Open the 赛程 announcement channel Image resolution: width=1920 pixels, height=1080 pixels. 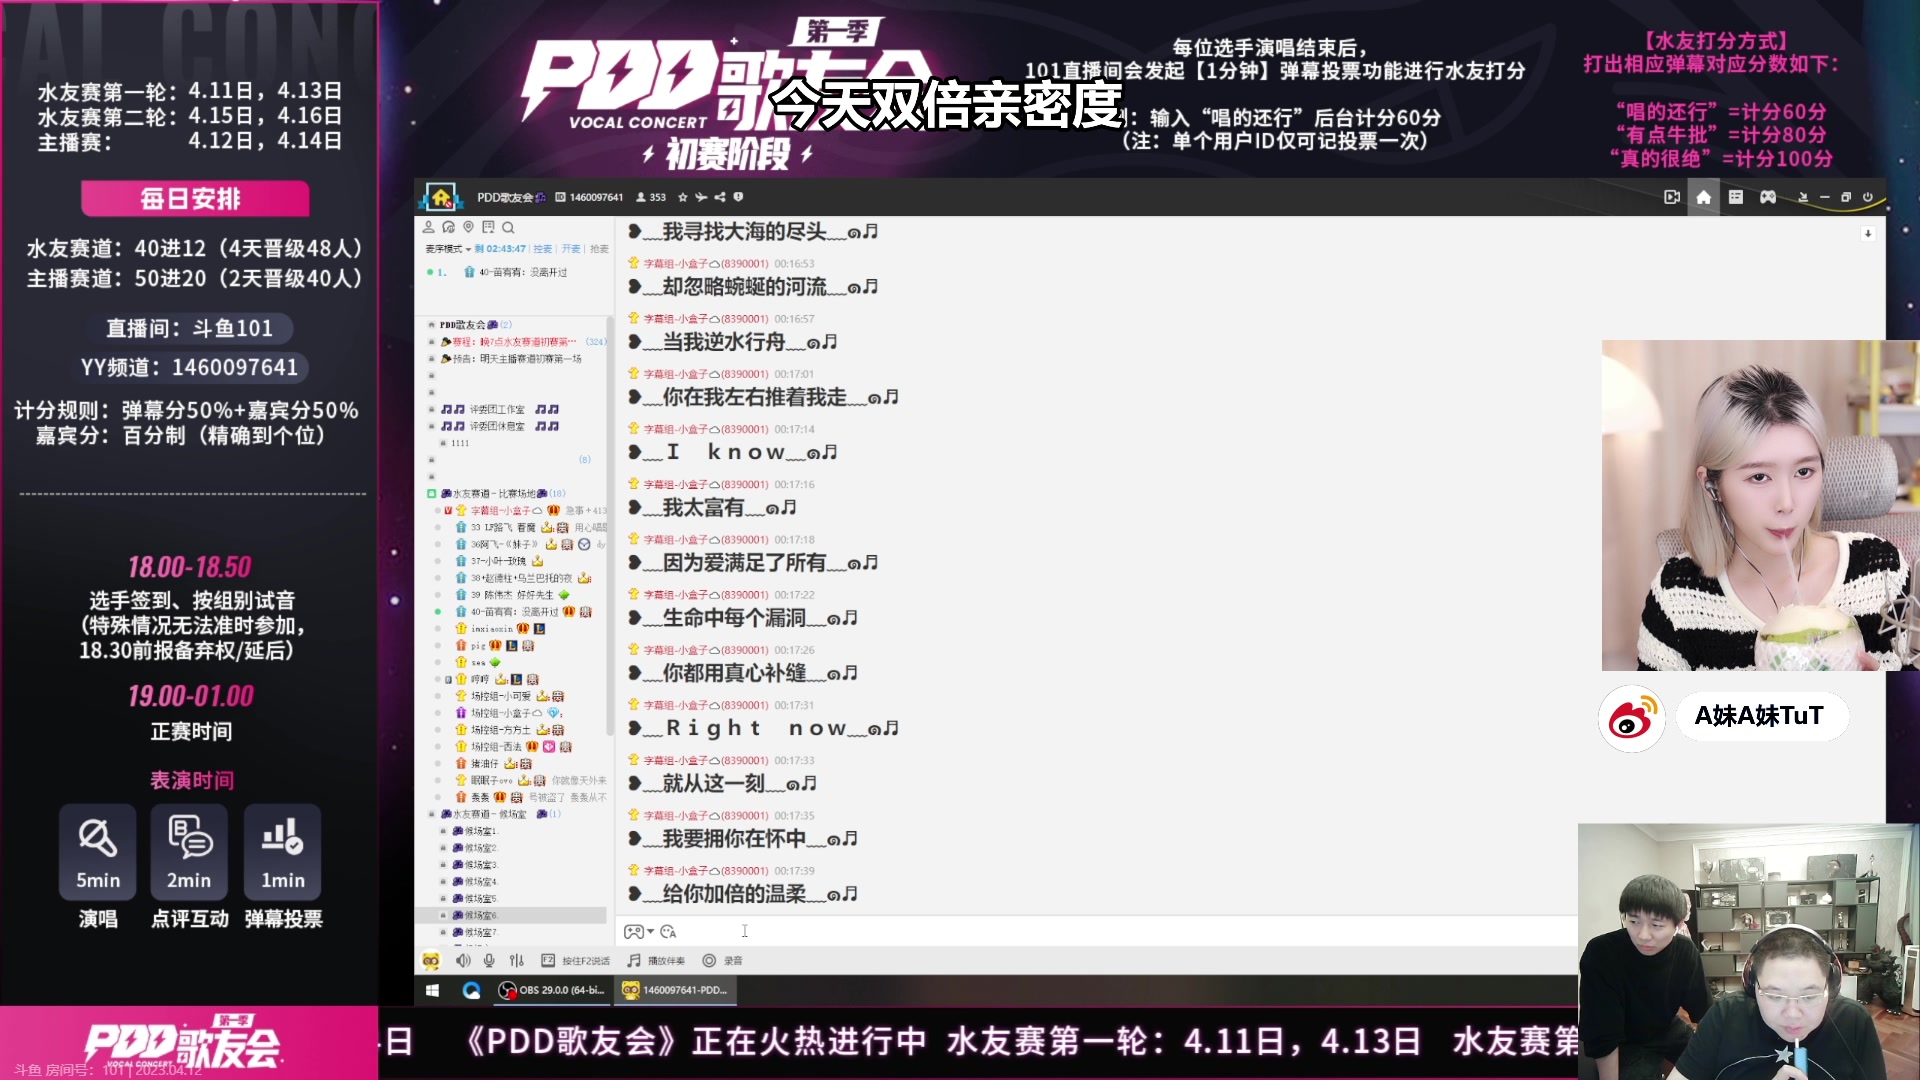point(515,342)
